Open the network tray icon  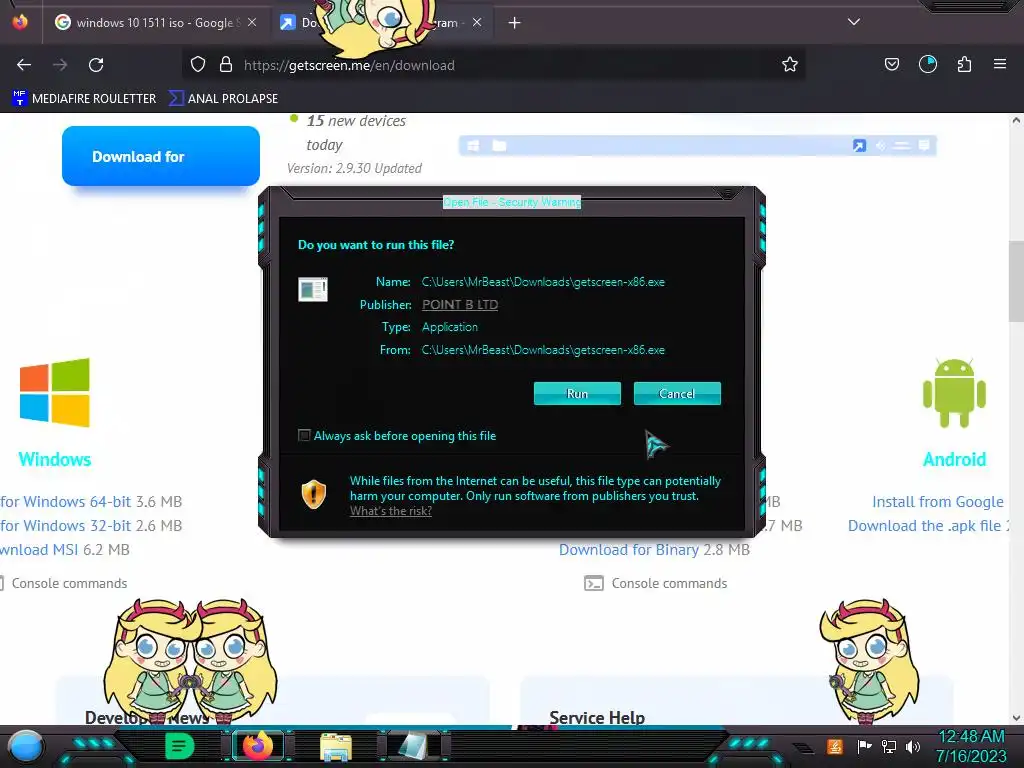pyautogui.click(x=889, y=746)
